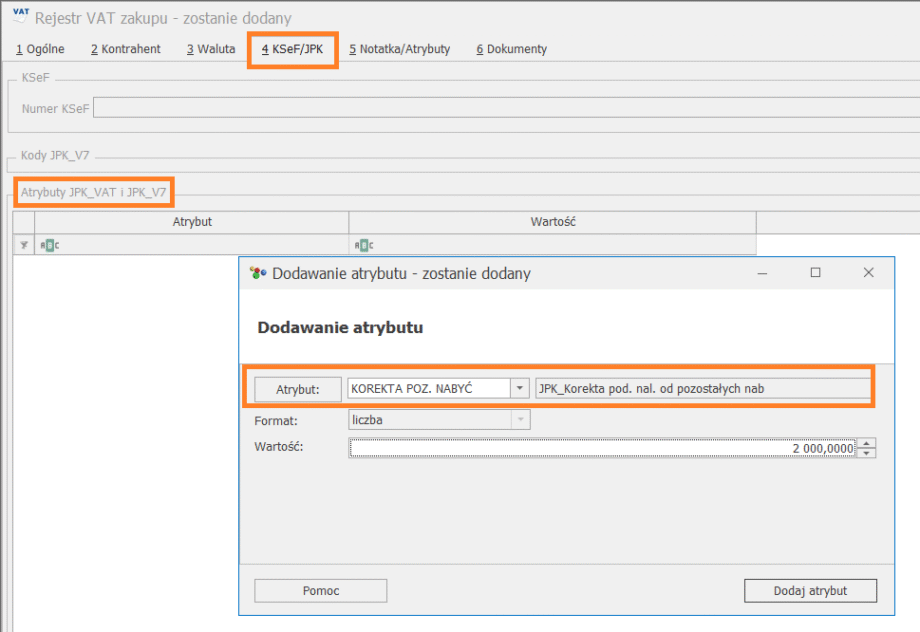Select the Dokumenty tab

click(511, 49)
